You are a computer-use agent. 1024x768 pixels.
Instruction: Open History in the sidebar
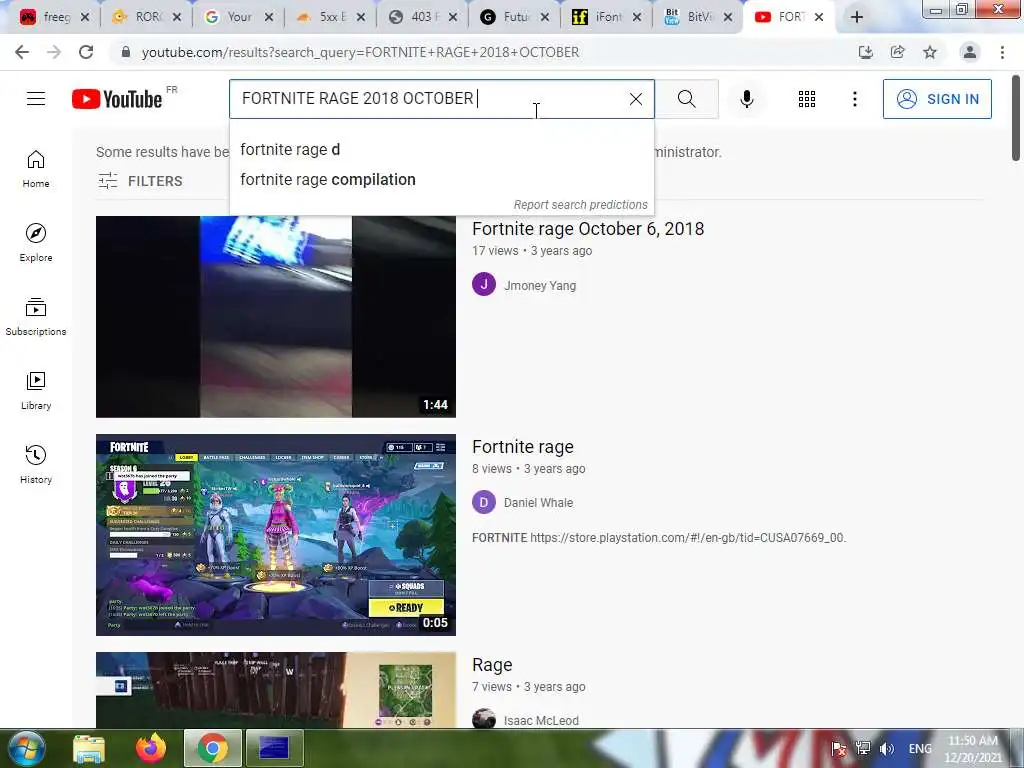click(36, 464)
